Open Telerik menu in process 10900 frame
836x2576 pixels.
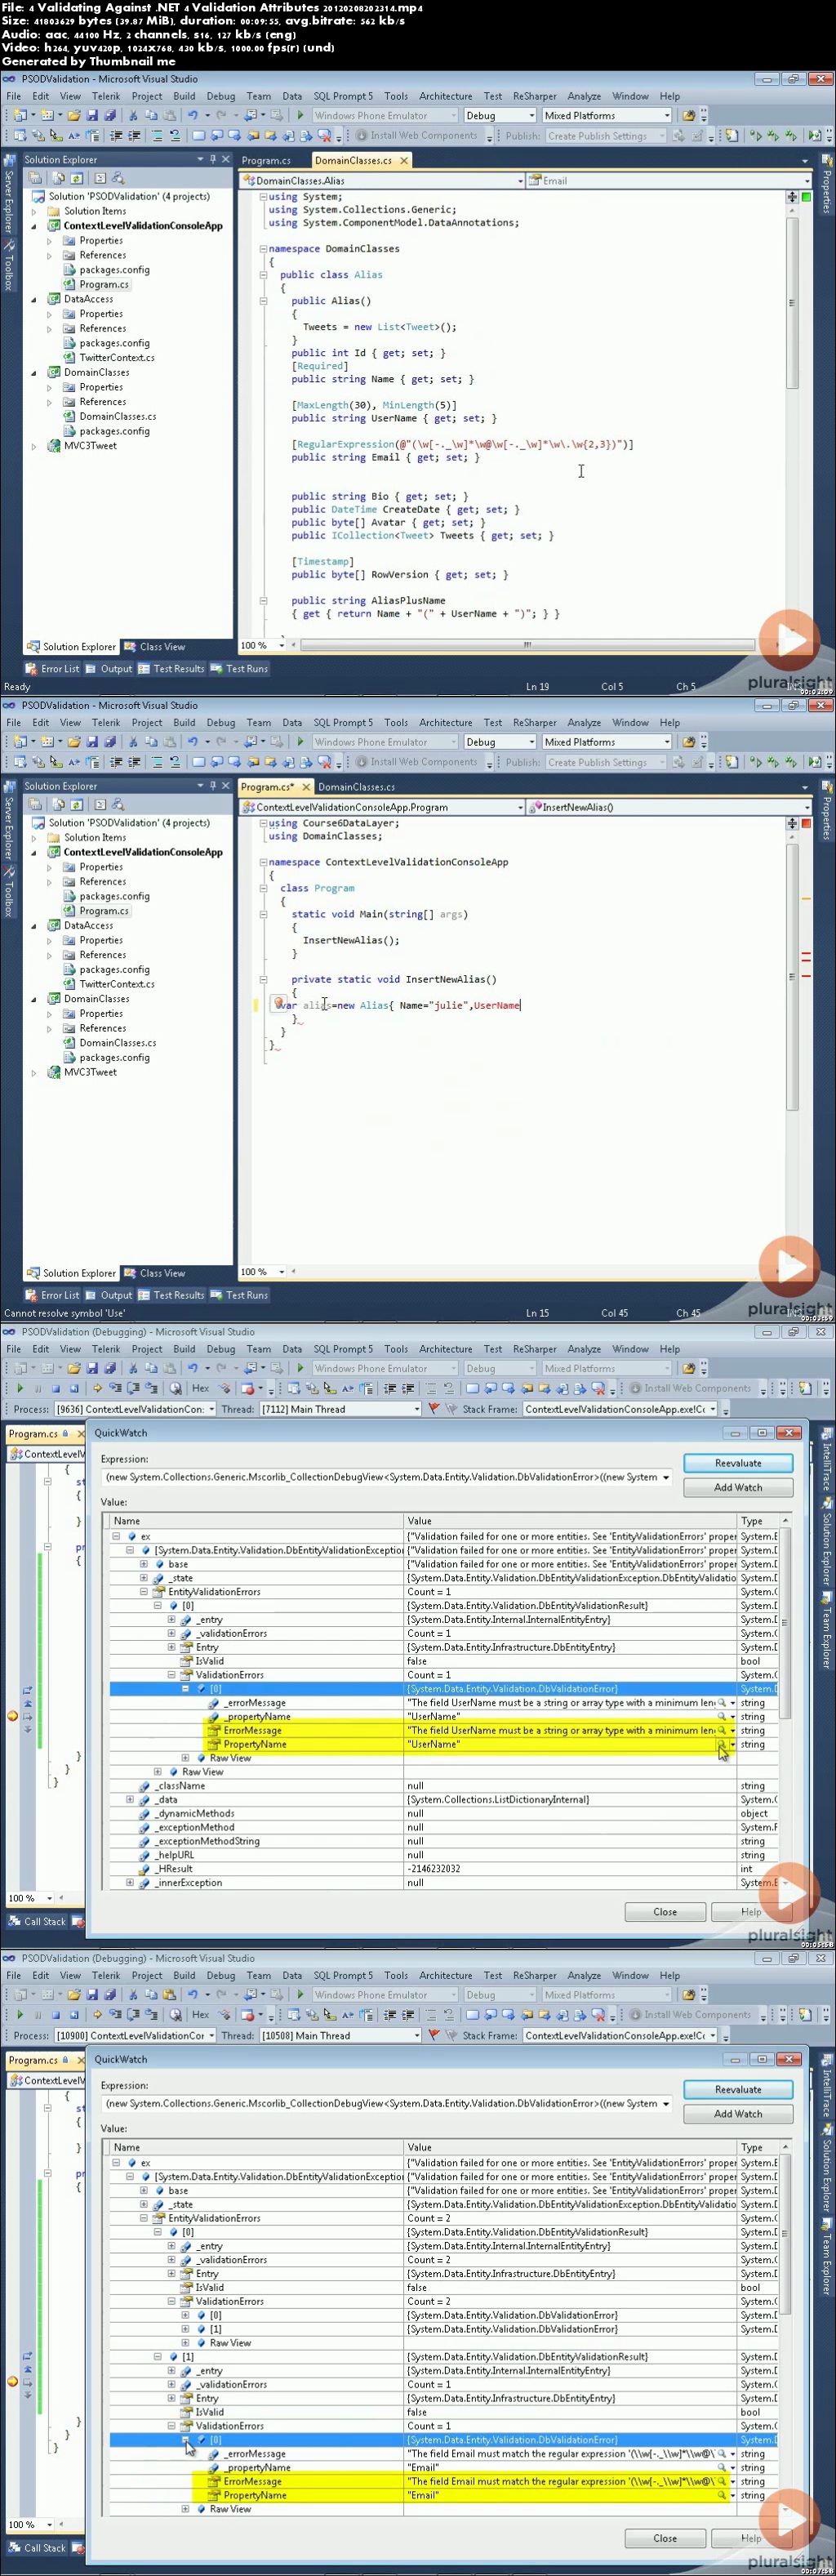click(x=106, y=1975)
